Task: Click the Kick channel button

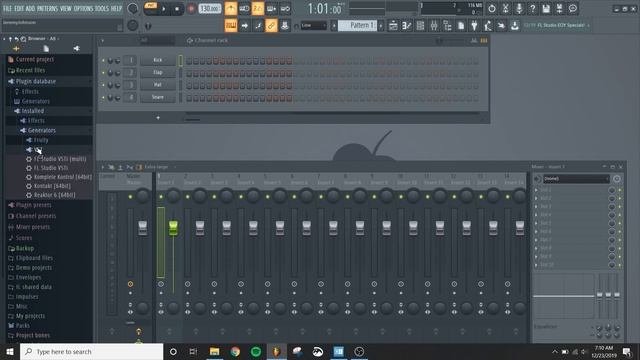Action: (158, 60)
